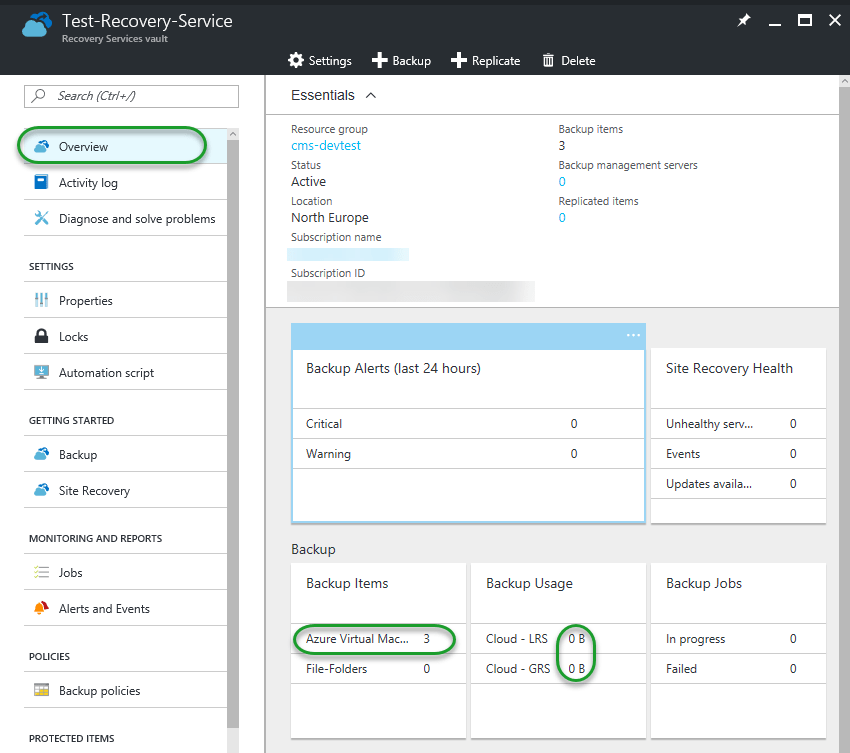Screen dimensions: 850x753
Task: Click the Diagnose and solve problems wrench icon
Action: [x=42, y=218]
